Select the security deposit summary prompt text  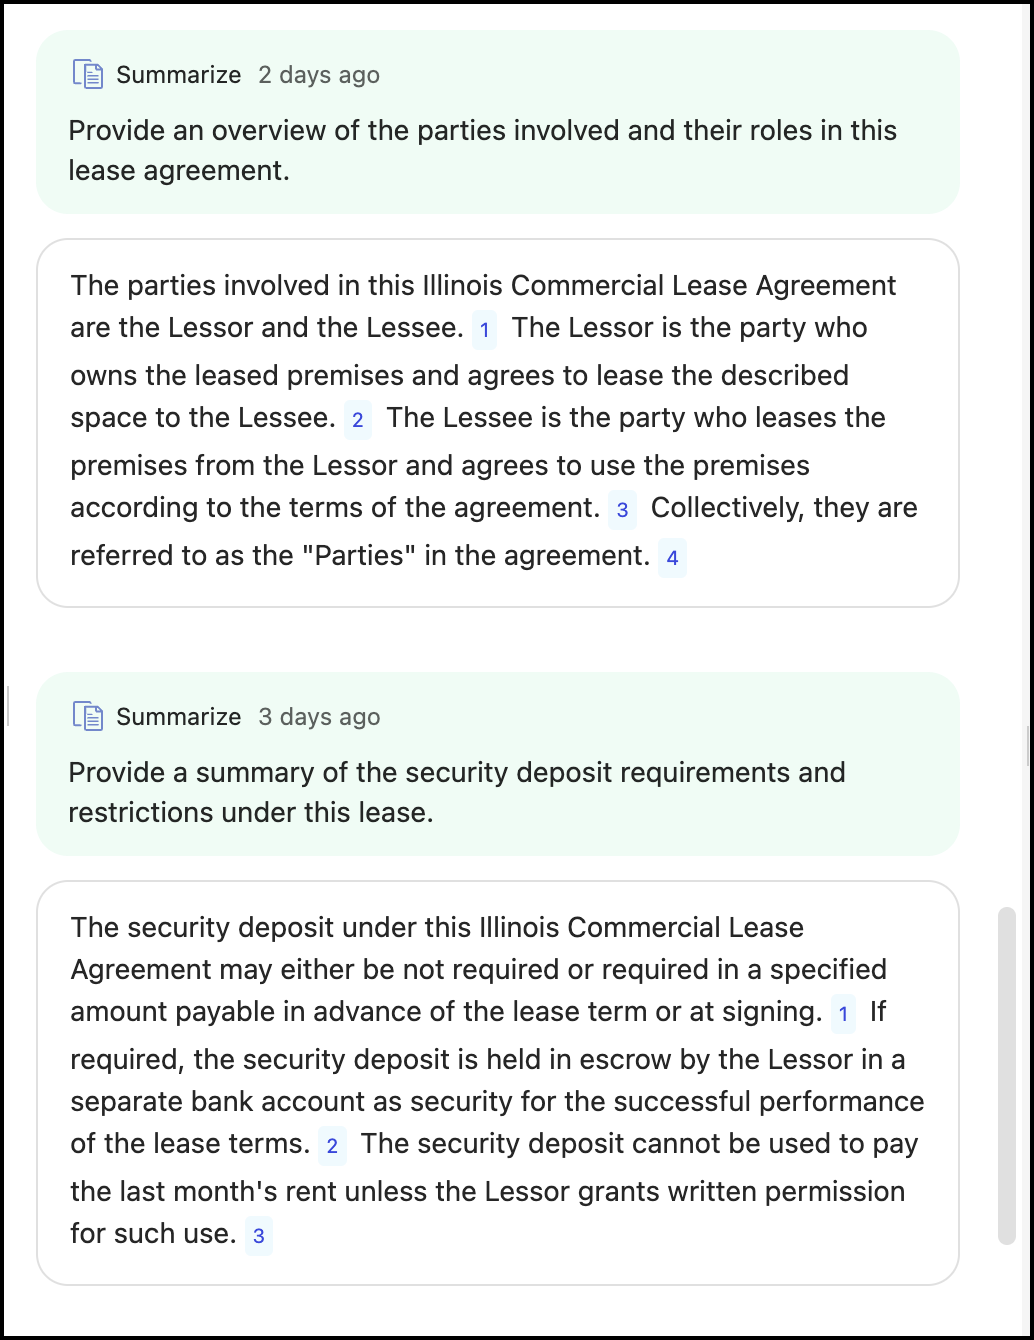(x=456, y=792)
